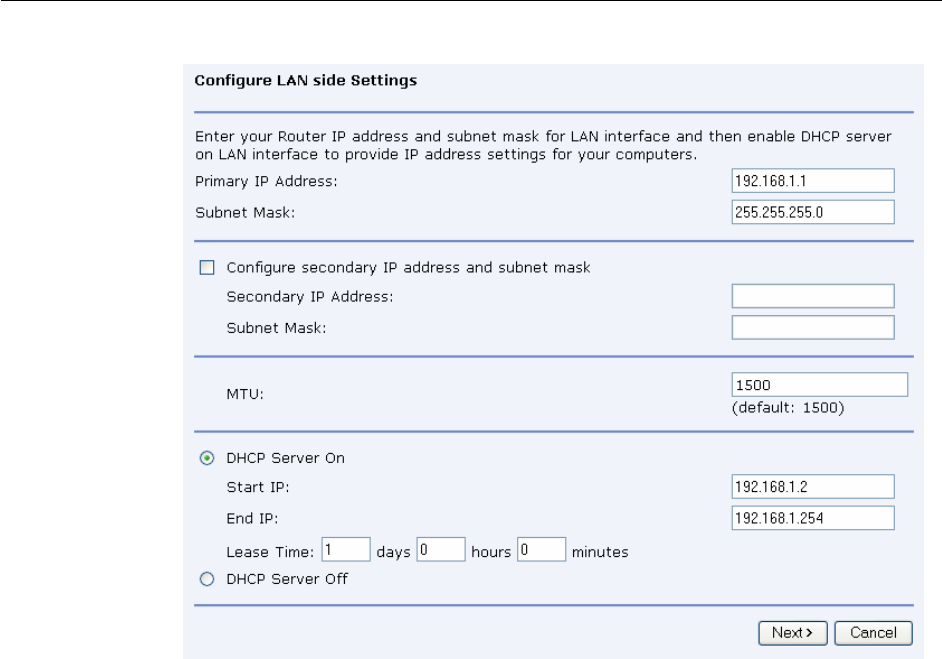Click the Secondary IP Address field
This screenshot has height=659, width=942.
pyautogui.click(x=813, y=296)
